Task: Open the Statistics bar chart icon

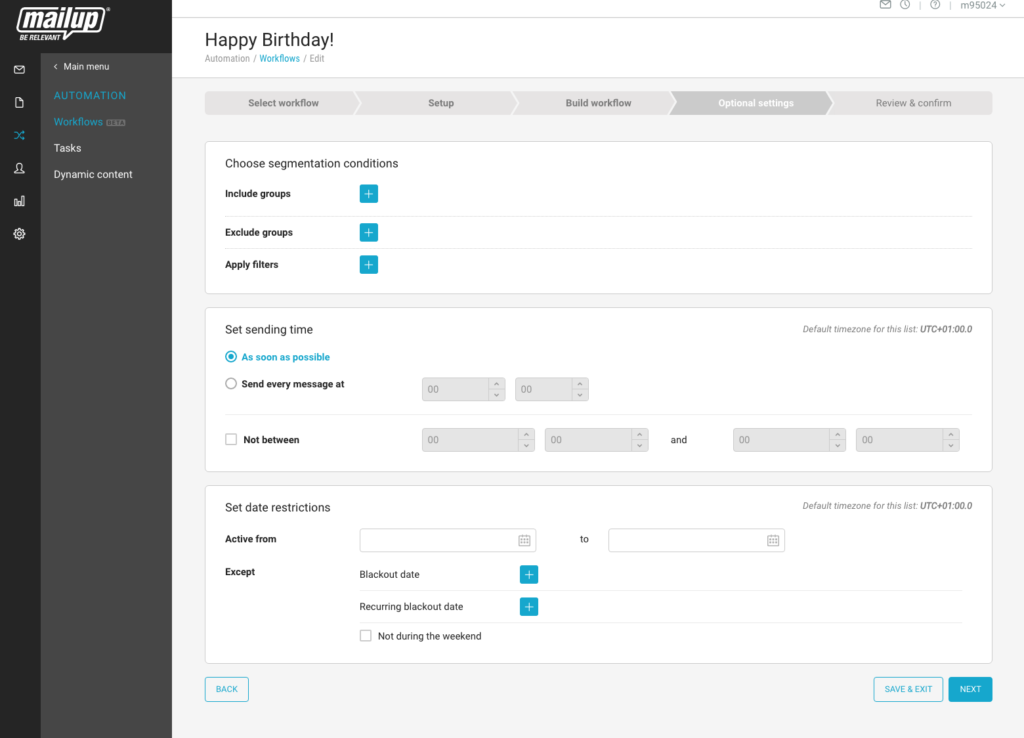Action: [19, 201]
